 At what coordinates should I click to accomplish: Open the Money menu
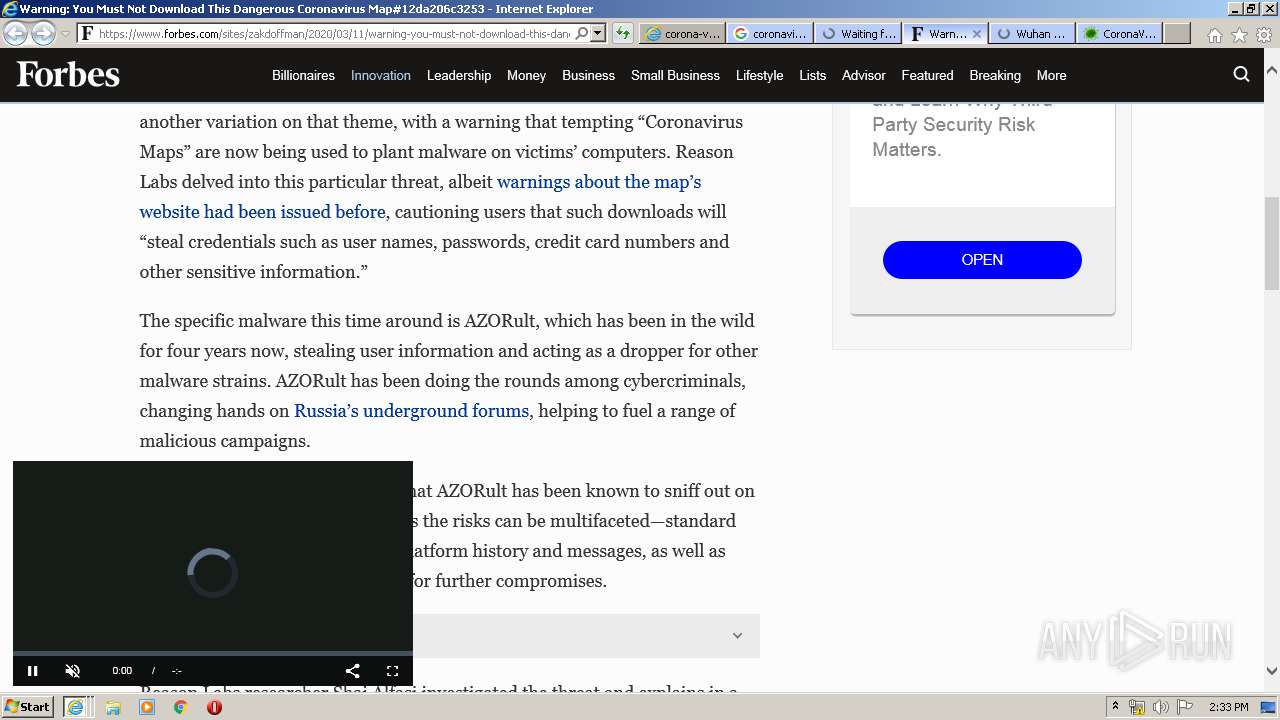point(526,75)
